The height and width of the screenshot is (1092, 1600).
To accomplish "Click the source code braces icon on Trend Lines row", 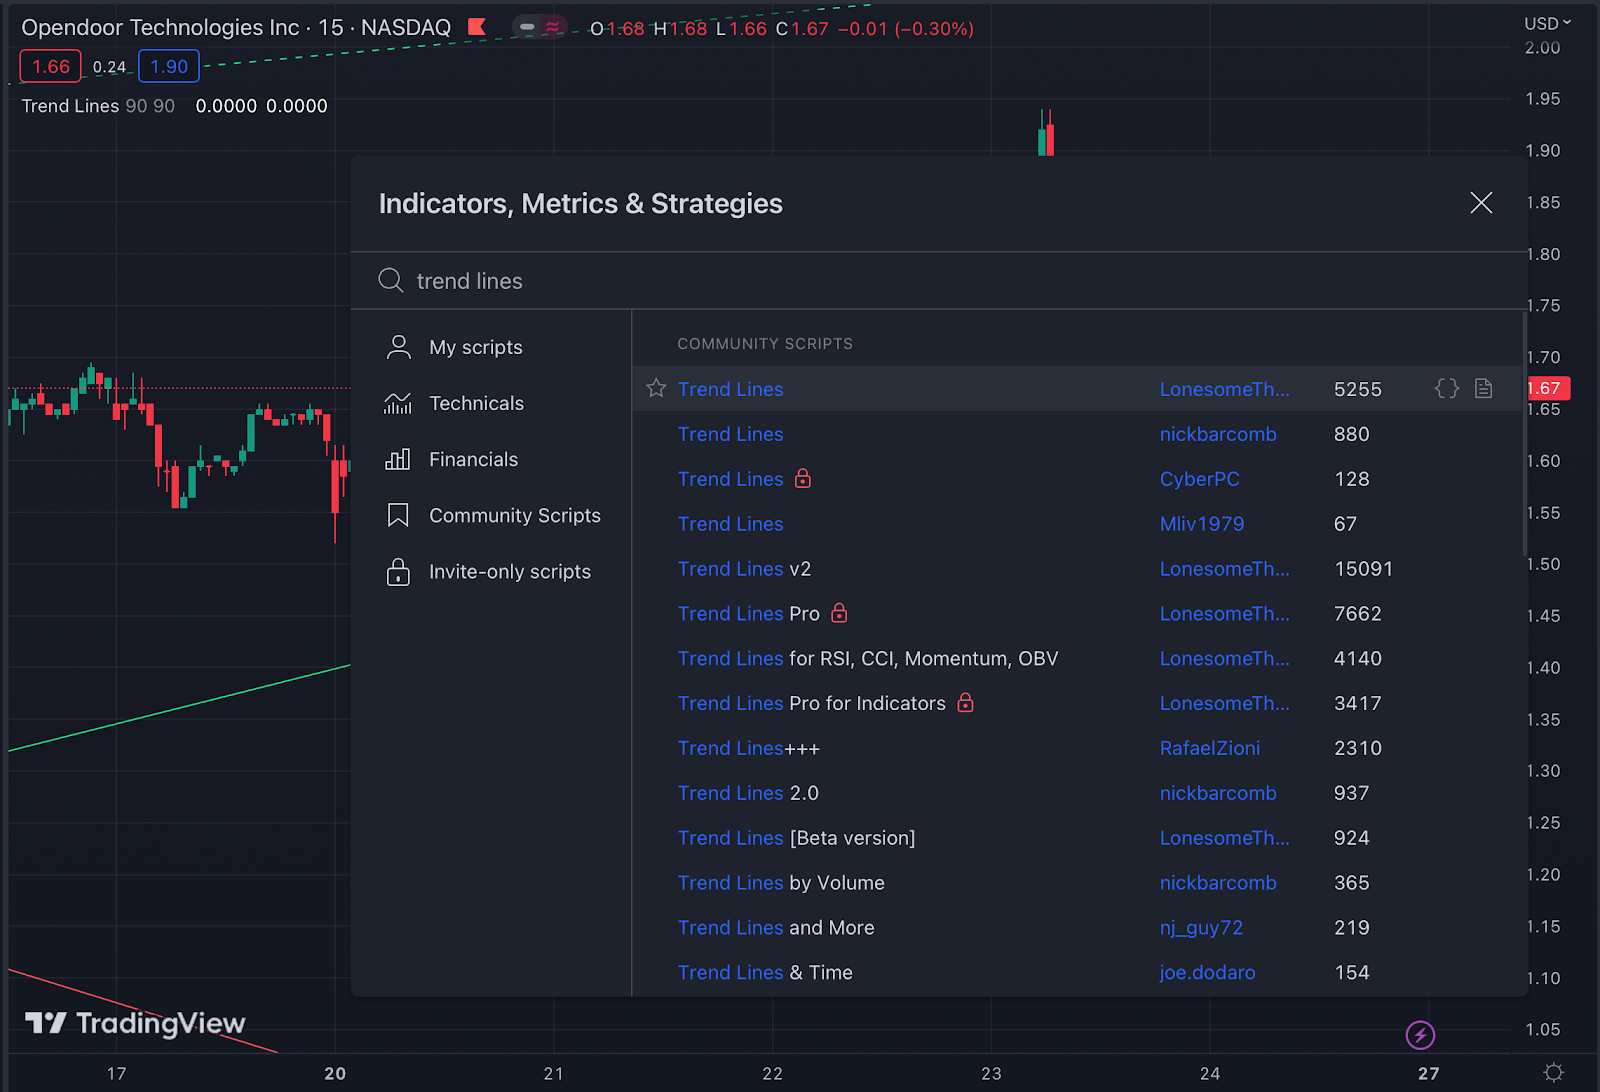I will 1446,388.
